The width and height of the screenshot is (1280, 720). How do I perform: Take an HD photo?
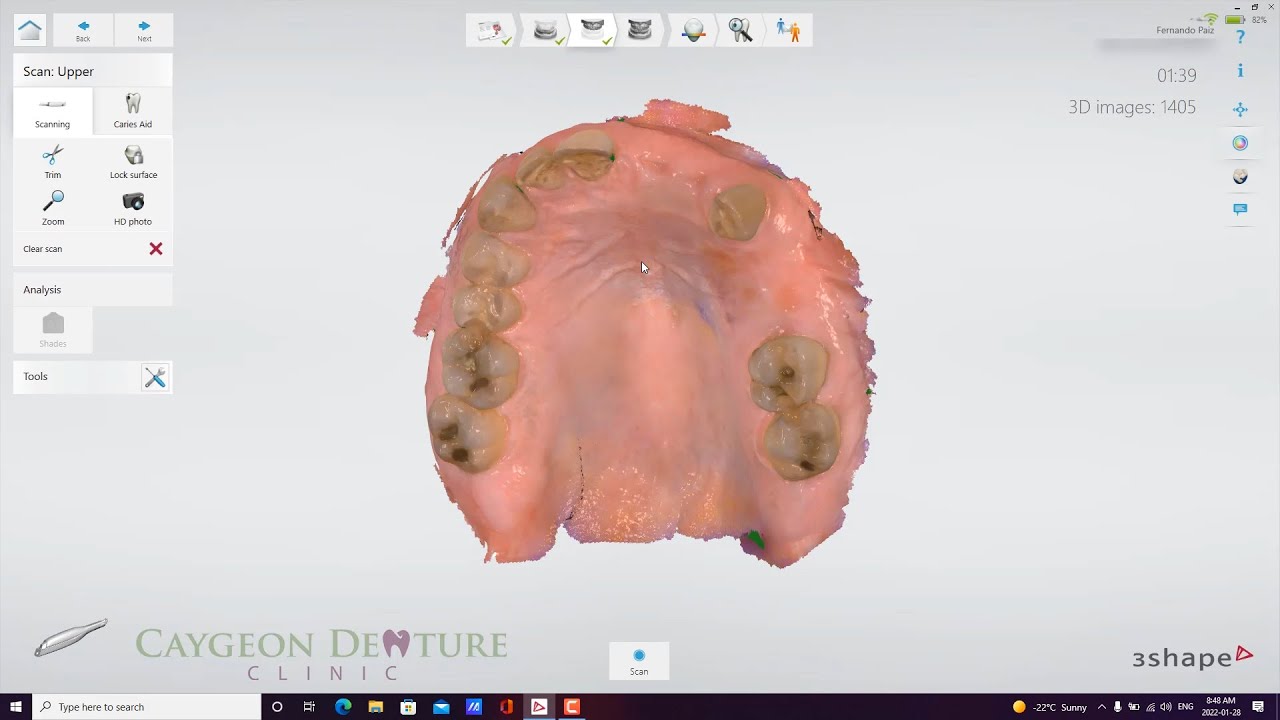pyautogui.click(x=133, y=209)
